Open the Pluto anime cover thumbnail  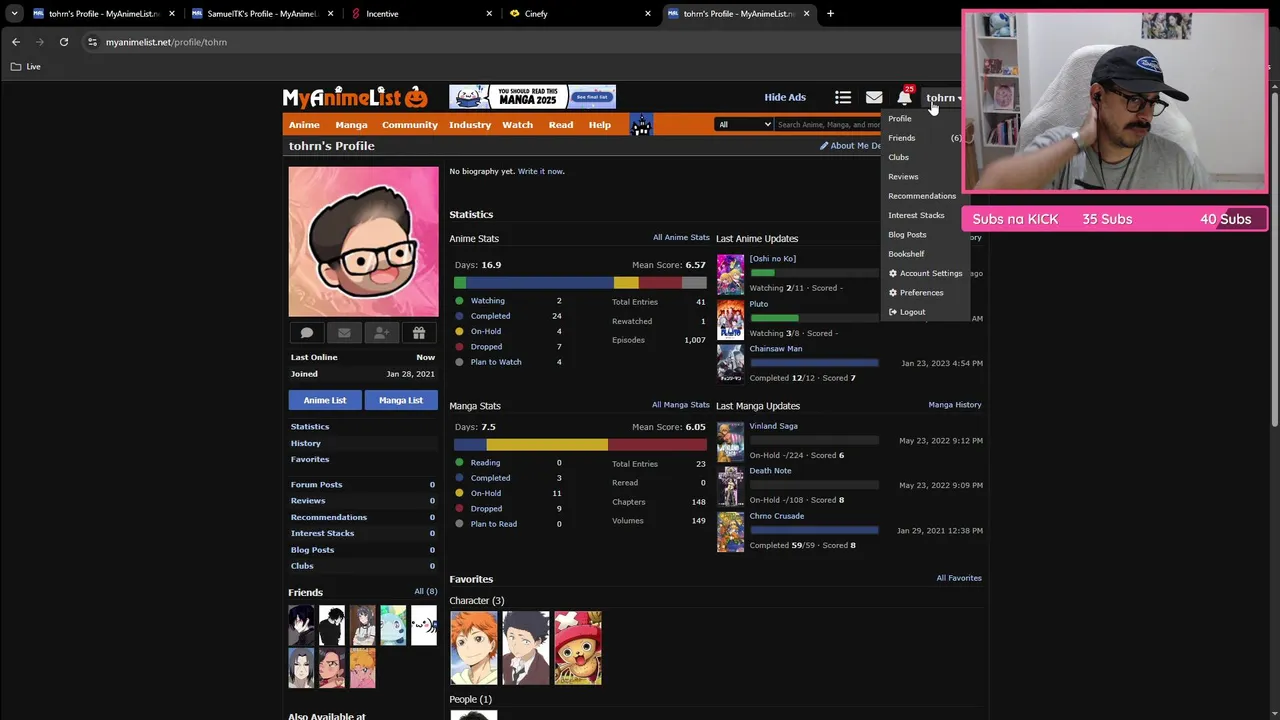[730, 320]
